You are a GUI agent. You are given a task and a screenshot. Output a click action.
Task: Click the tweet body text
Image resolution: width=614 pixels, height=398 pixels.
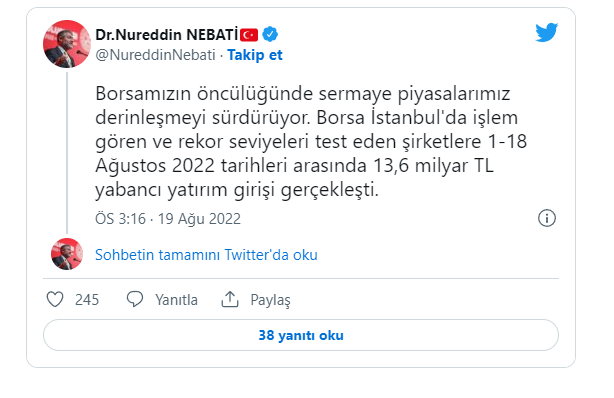coord(311,141)
